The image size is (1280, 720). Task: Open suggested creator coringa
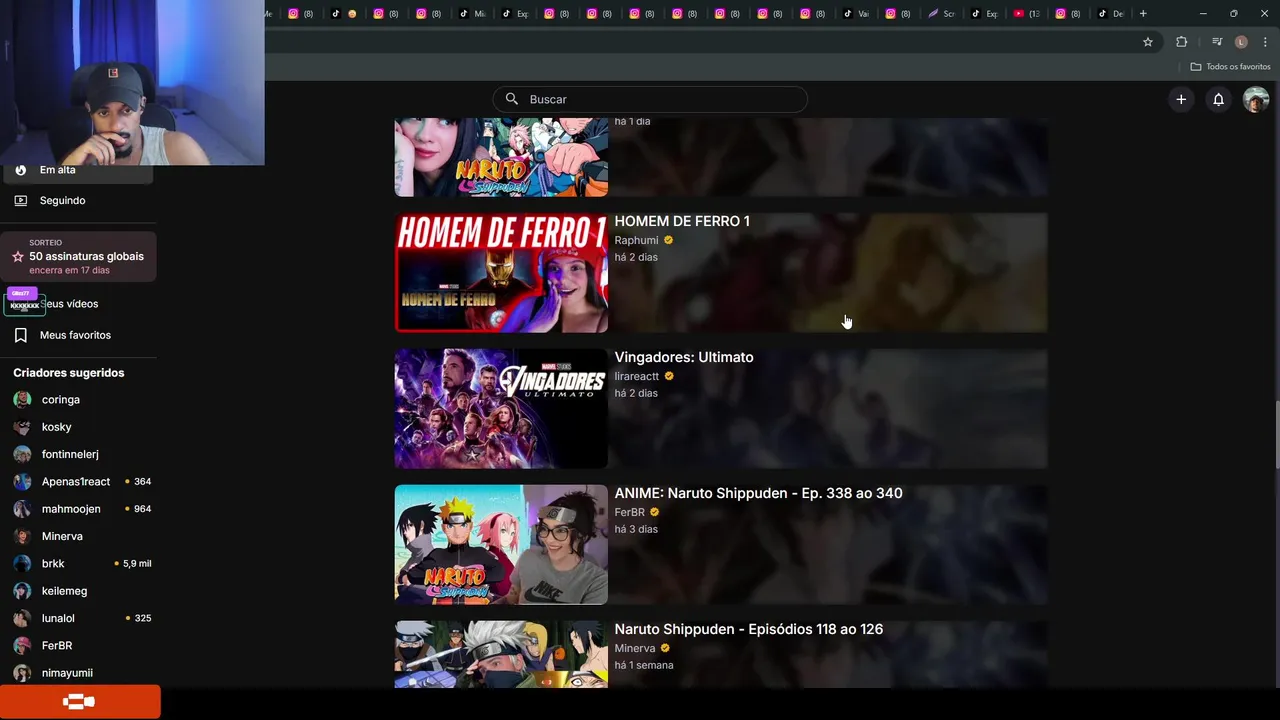click(x=60, y=399)
